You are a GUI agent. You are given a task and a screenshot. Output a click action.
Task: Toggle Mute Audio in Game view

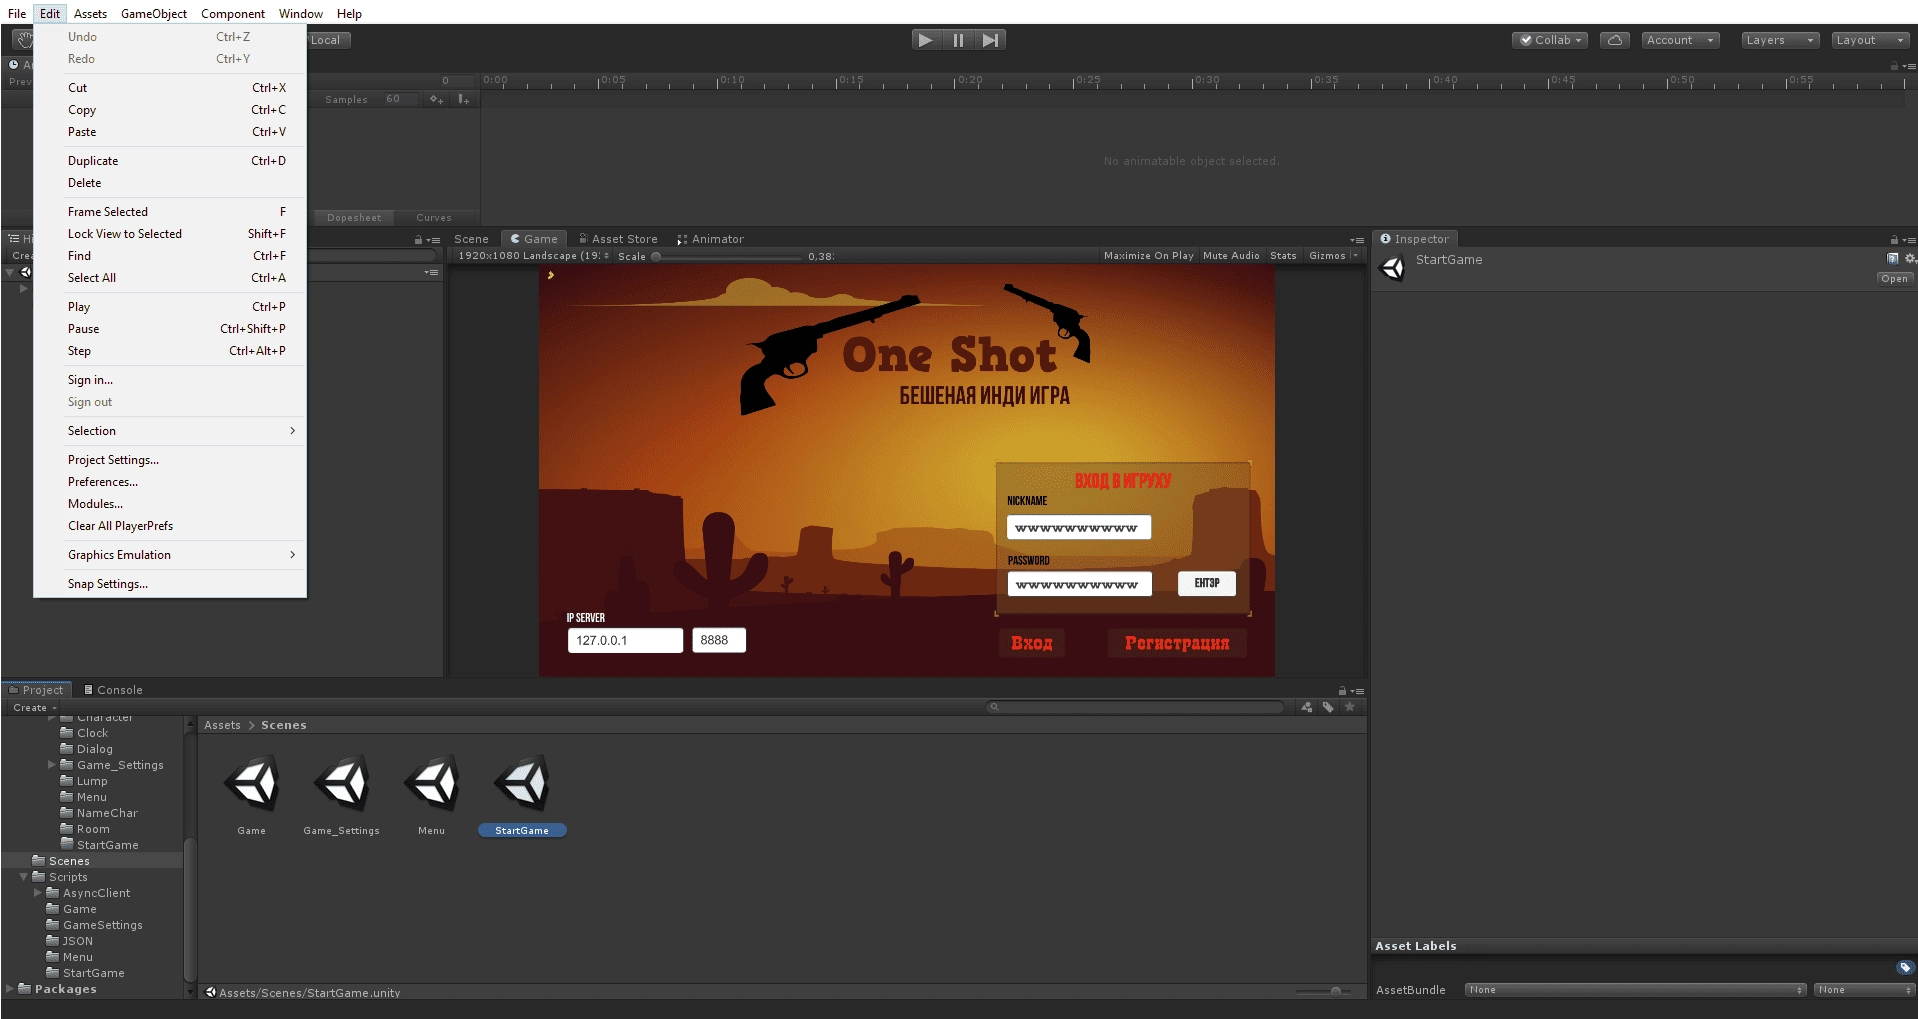pos(1231,256)
